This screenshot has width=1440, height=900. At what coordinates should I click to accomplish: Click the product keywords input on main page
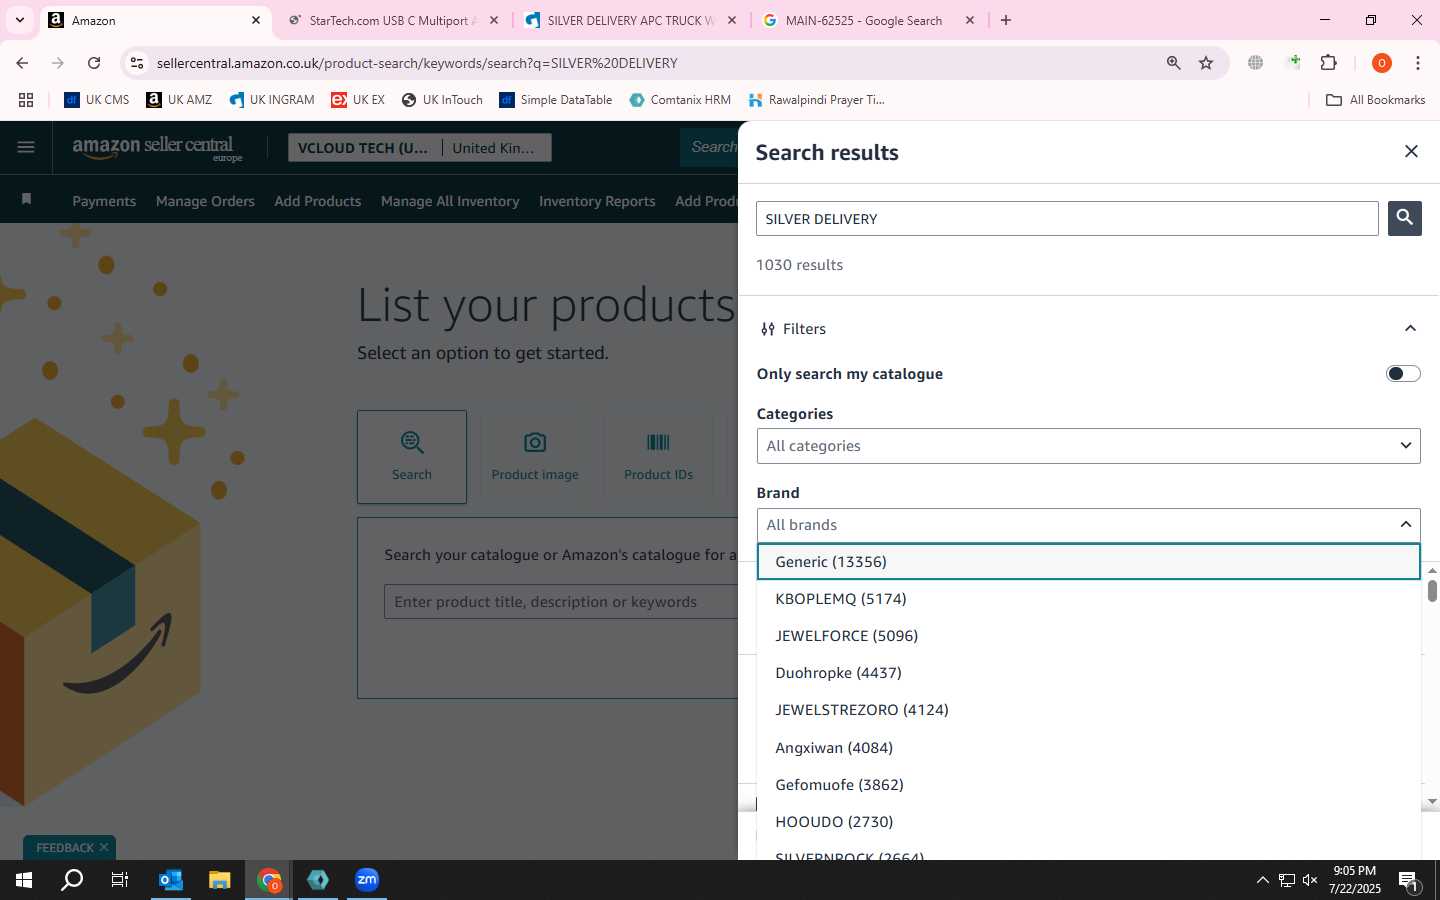[561, 602]
